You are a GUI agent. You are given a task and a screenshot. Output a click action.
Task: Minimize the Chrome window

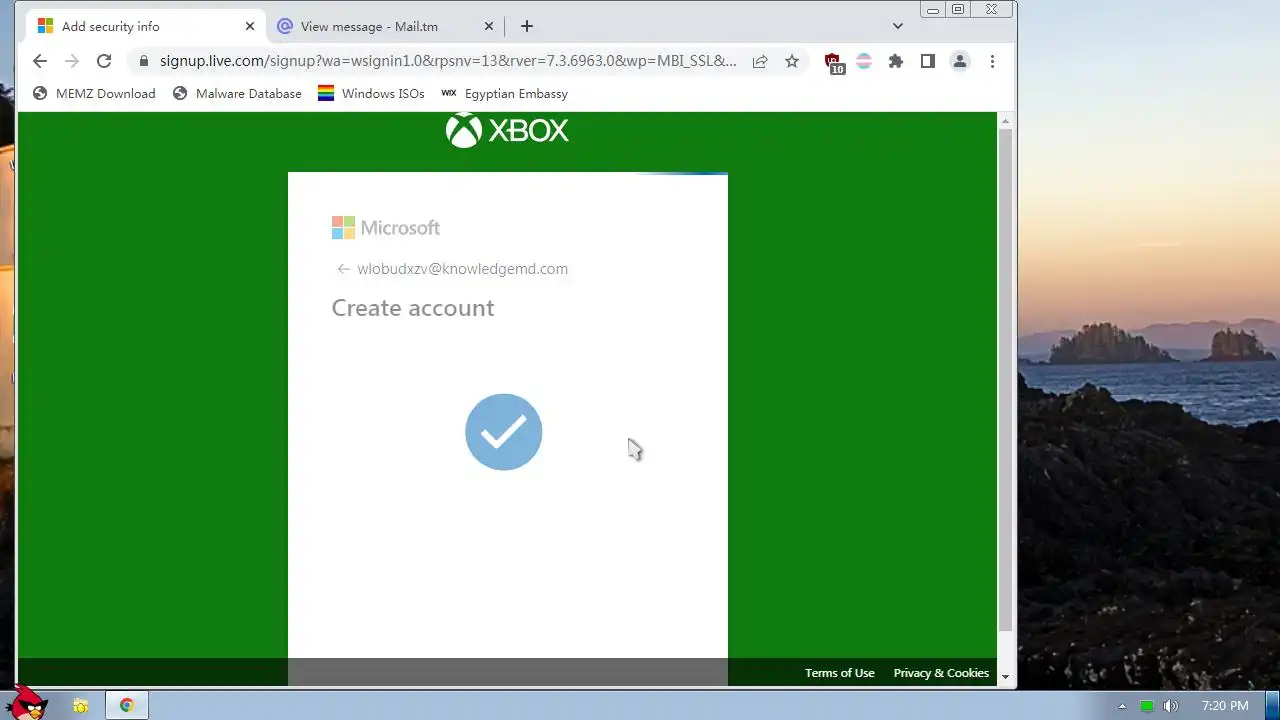pyautogui.click(x=933, y=9)
